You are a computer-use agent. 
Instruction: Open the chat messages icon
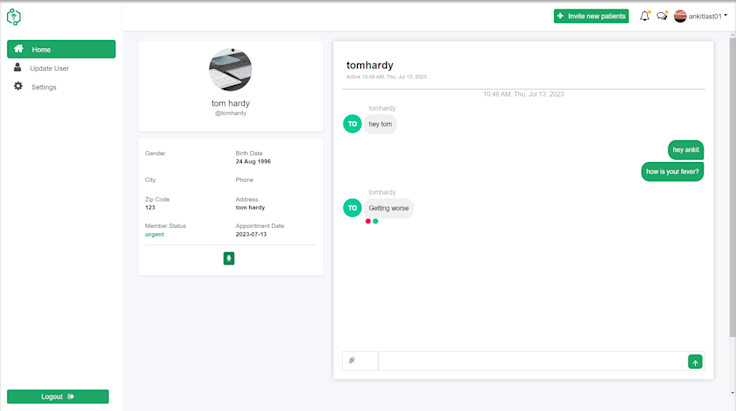click(x=662, y=16)
